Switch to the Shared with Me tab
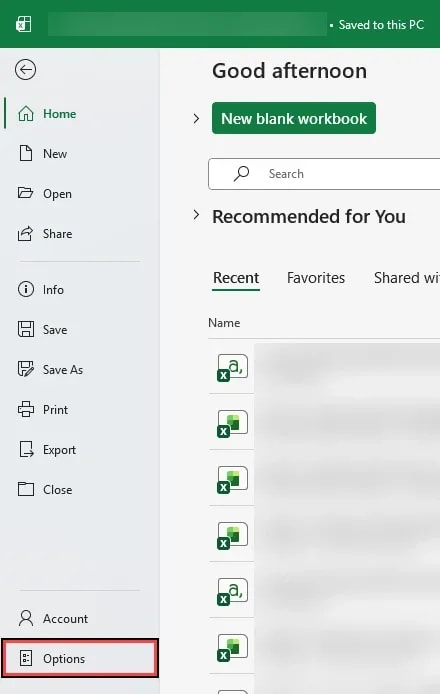Screen dimensions: 440x694 406,278
